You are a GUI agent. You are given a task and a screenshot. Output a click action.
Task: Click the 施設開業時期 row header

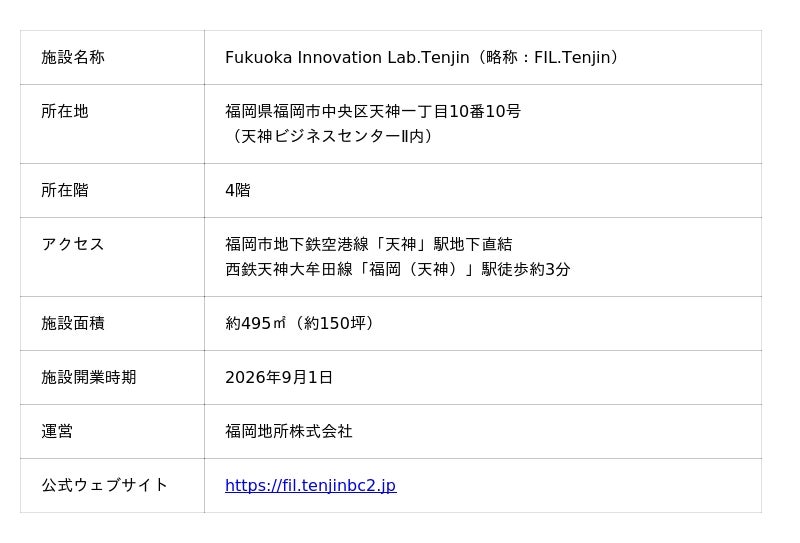point(112,378)
